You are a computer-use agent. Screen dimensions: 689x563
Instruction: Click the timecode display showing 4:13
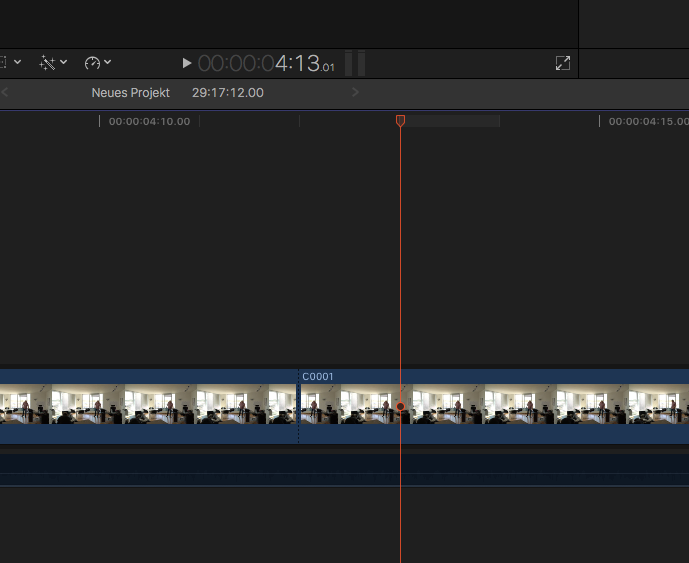(x=266, y=63)
